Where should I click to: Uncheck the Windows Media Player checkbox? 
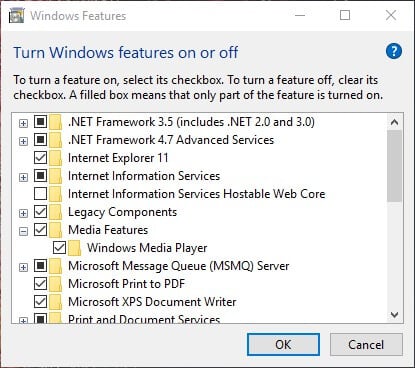click(x=59, y=247)
